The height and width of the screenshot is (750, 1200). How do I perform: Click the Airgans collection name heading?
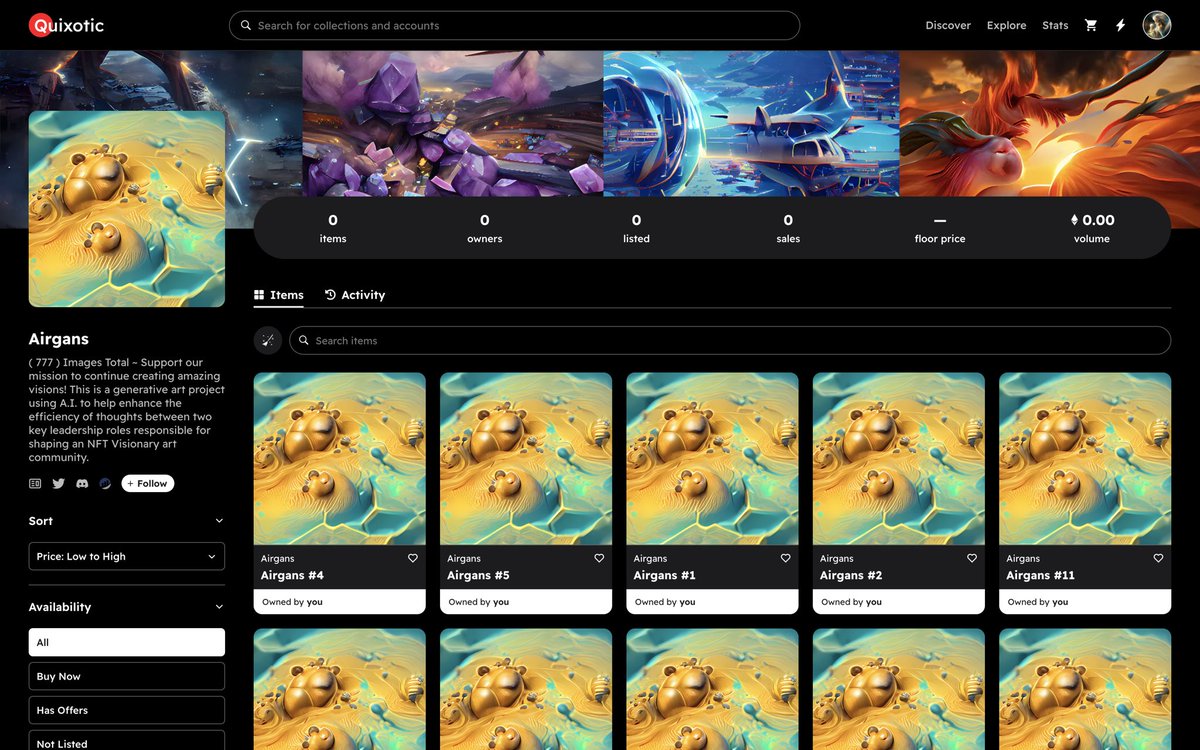click(59, 339)
